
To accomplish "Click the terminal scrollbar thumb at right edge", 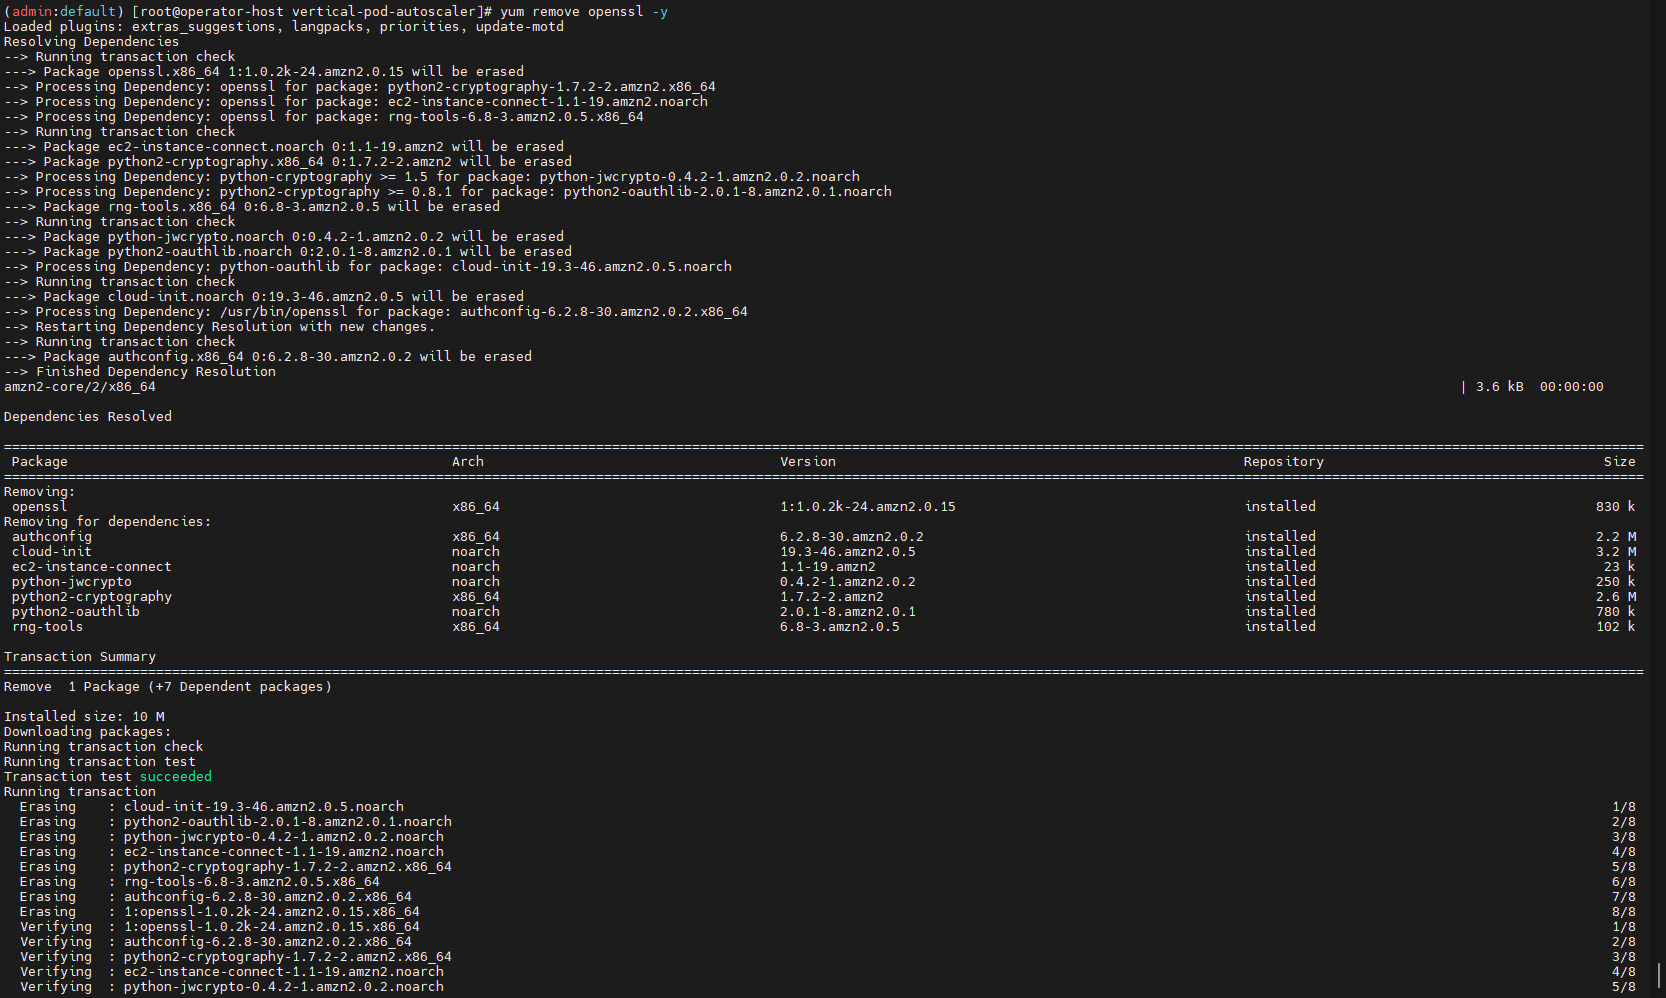I will pyautogui.click(x=1659, y=976).
